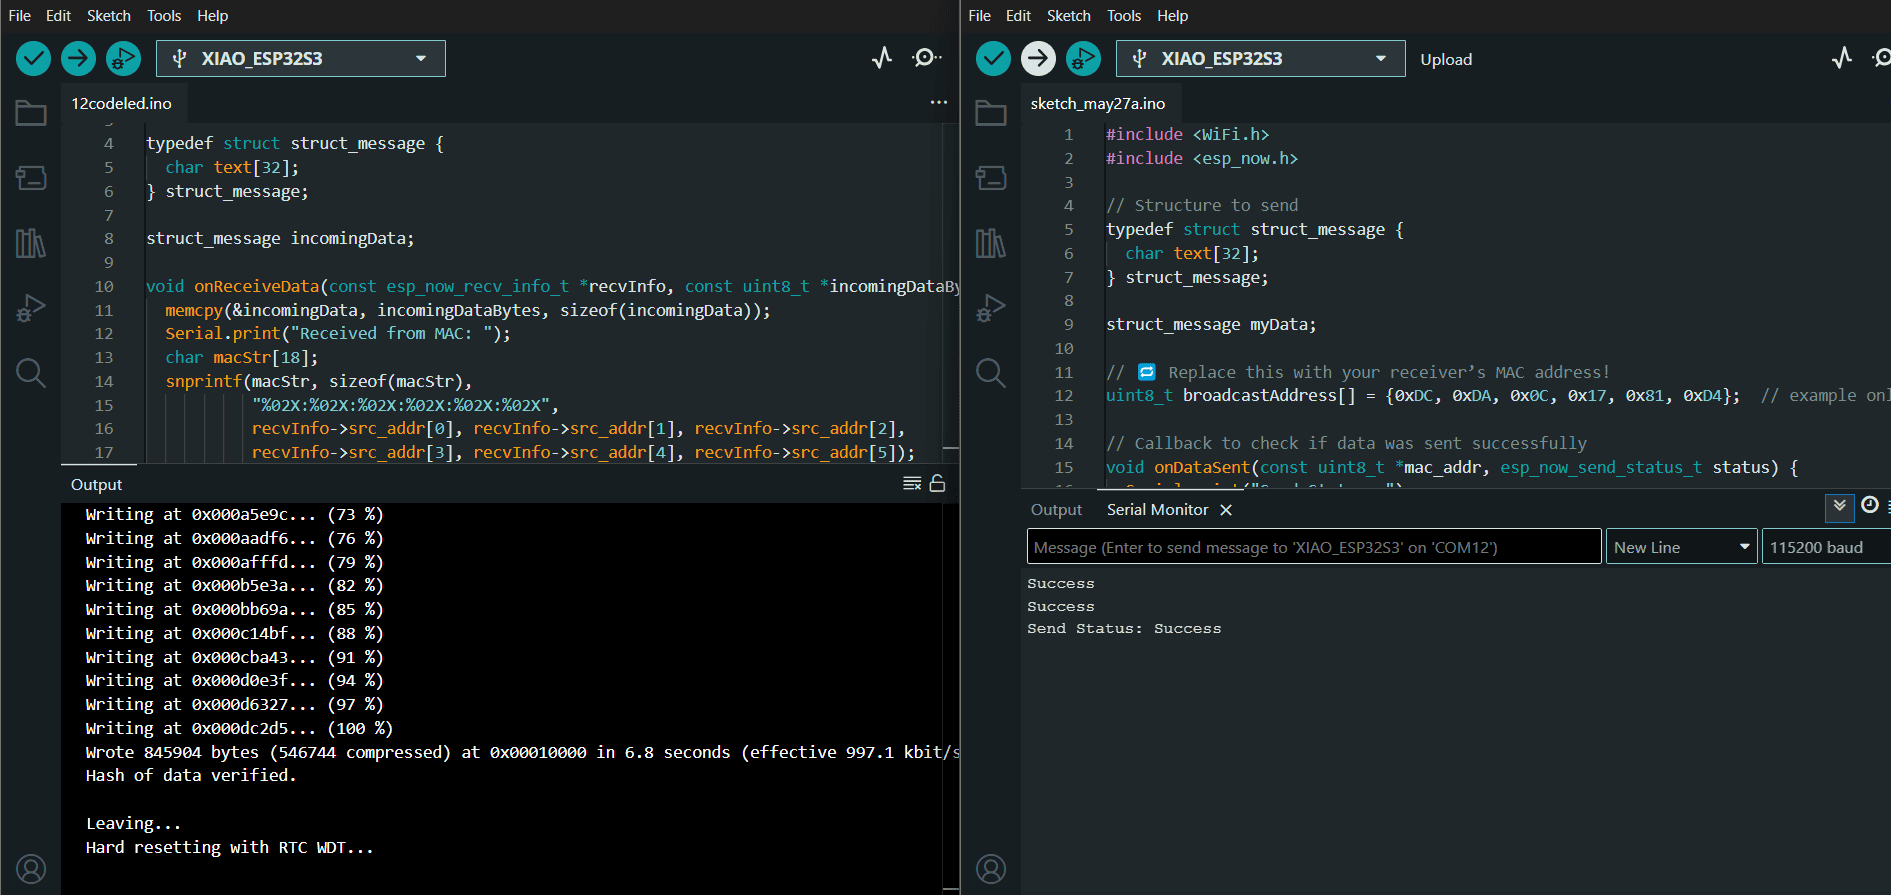Select 12codeled.ino editor tab
Image resolution: width=1891 pixels, height=895 pixels.
click(x=122, y=104)
